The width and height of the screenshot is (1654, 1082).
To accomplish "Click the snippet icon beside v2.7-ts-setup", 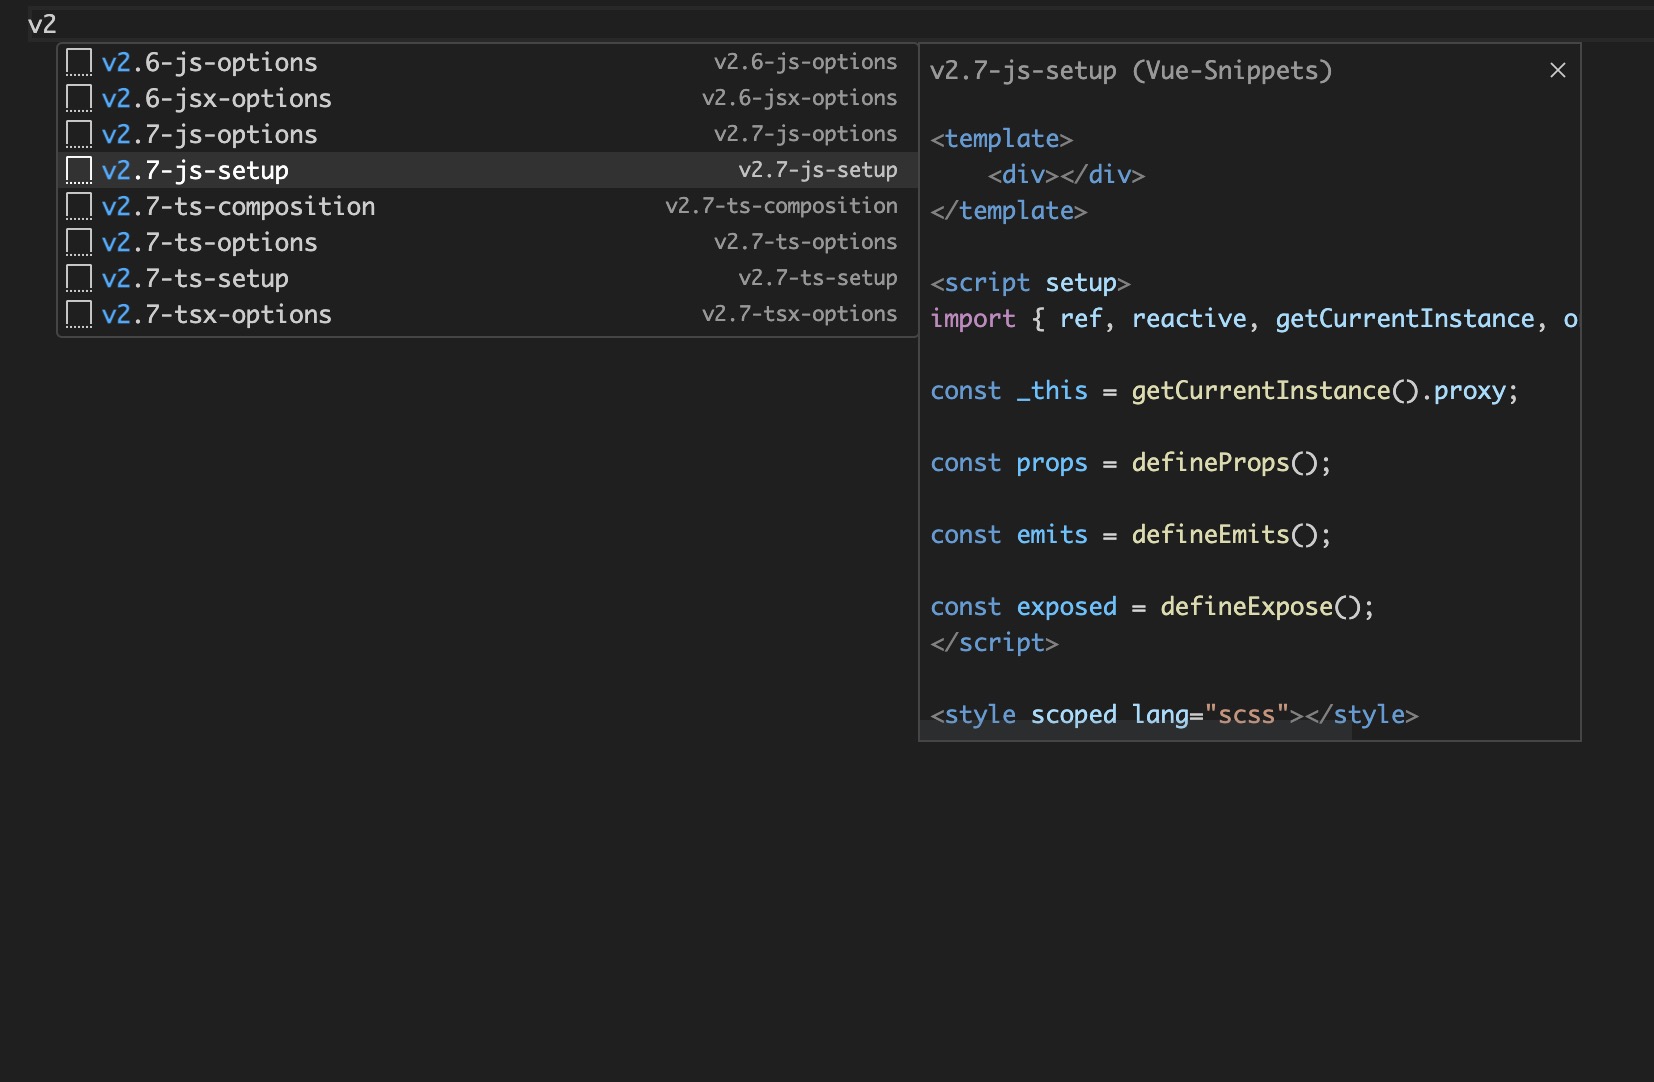I will [x=79, y=278].
